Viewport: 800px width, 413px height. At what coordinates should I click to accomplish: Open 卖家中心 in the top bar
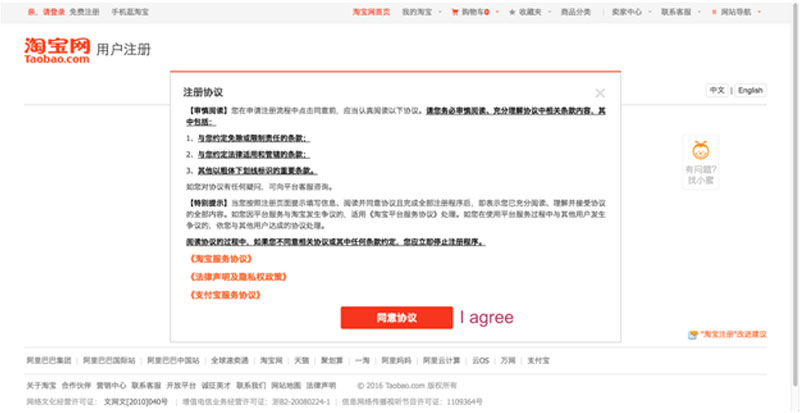627,12
